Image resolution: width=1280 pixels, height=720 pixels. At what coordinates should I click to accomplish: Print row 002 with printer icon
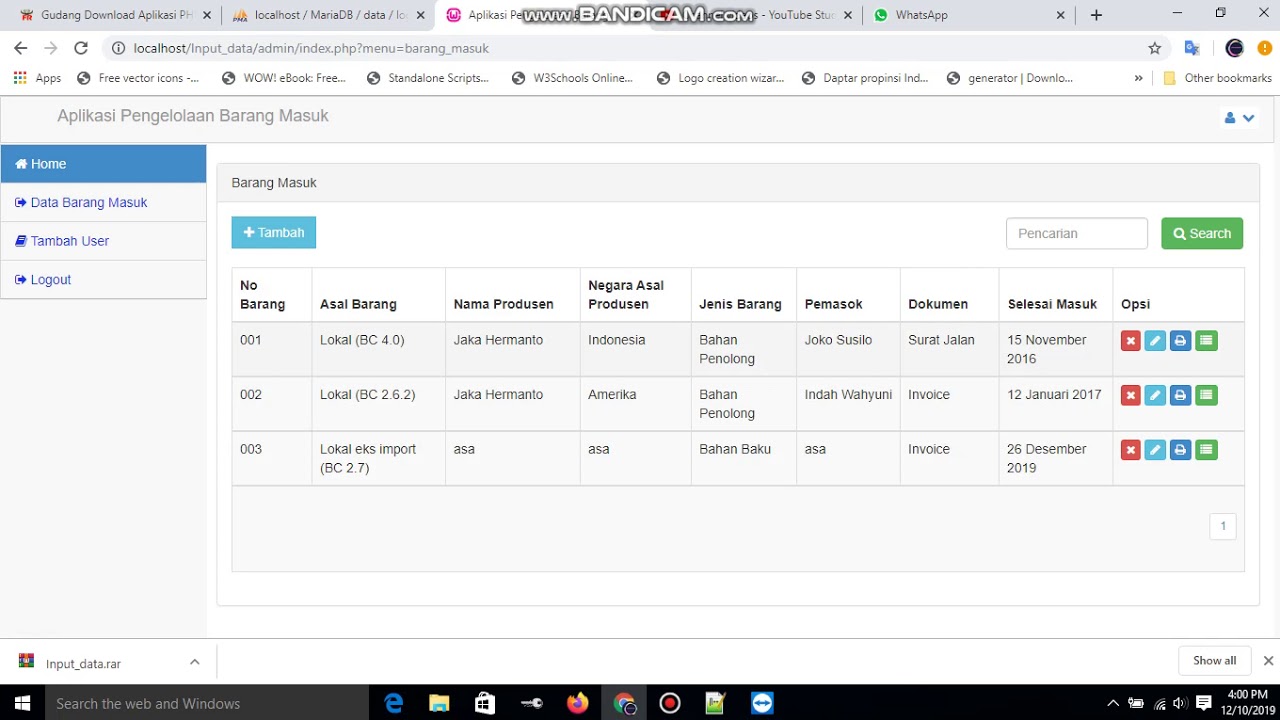point(1180,395)
